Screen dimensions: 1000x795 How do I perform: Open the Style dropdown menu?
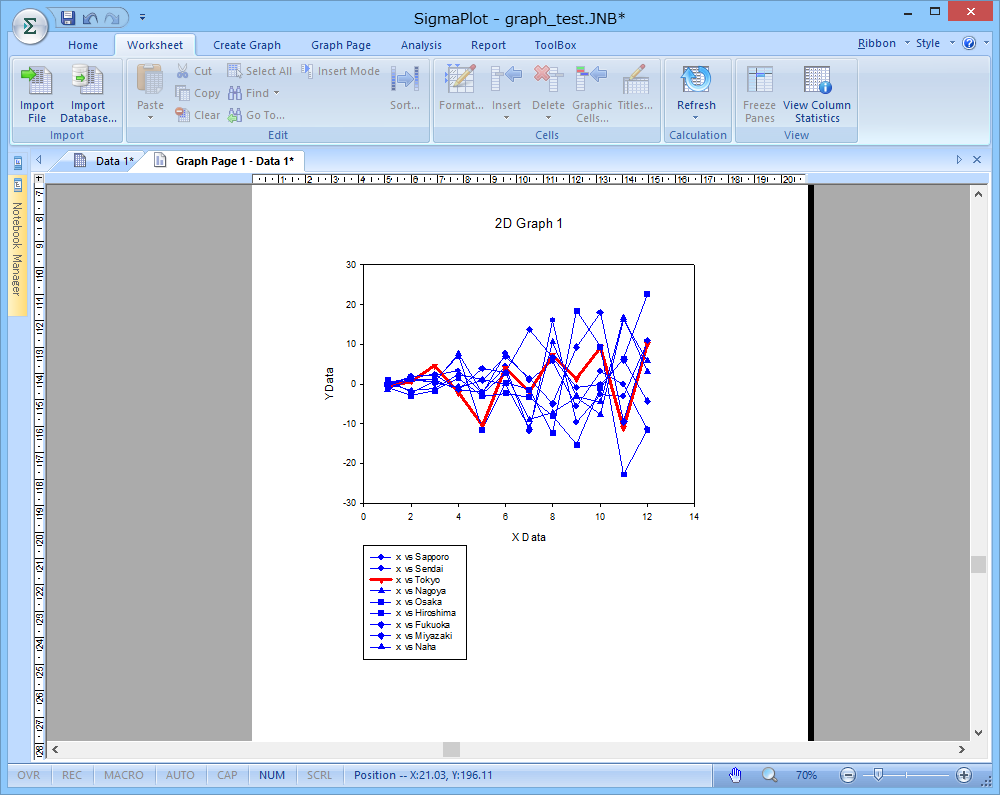click(x=933, y=43)
